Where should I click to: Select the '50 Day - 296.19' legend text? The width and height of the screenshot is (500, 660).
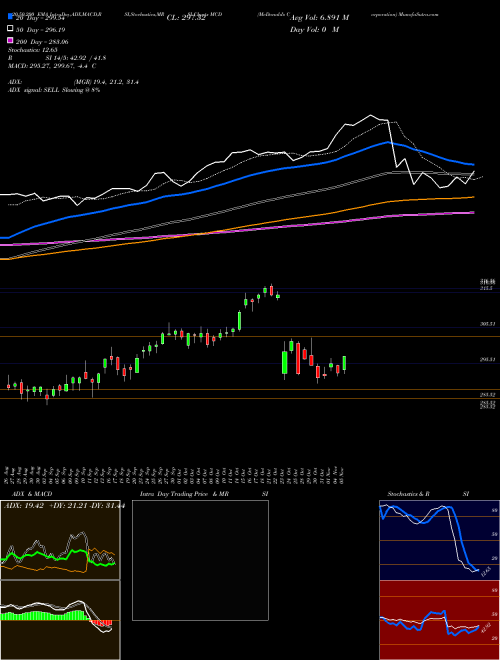point(40,30)
